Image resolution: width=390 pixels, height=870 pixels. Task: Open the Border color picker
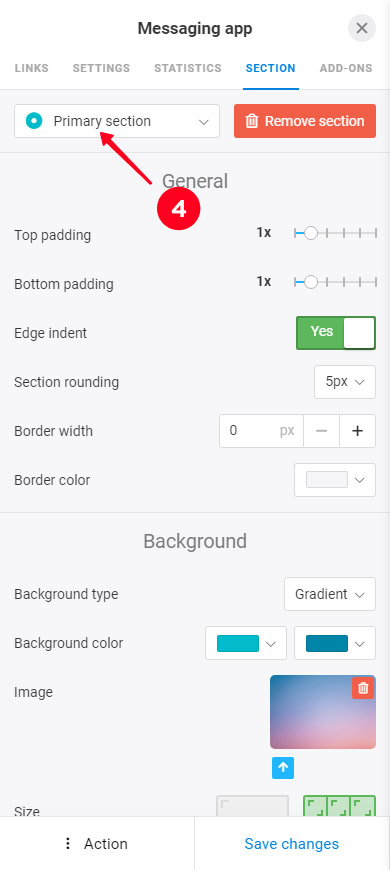(x=335, y=480)
